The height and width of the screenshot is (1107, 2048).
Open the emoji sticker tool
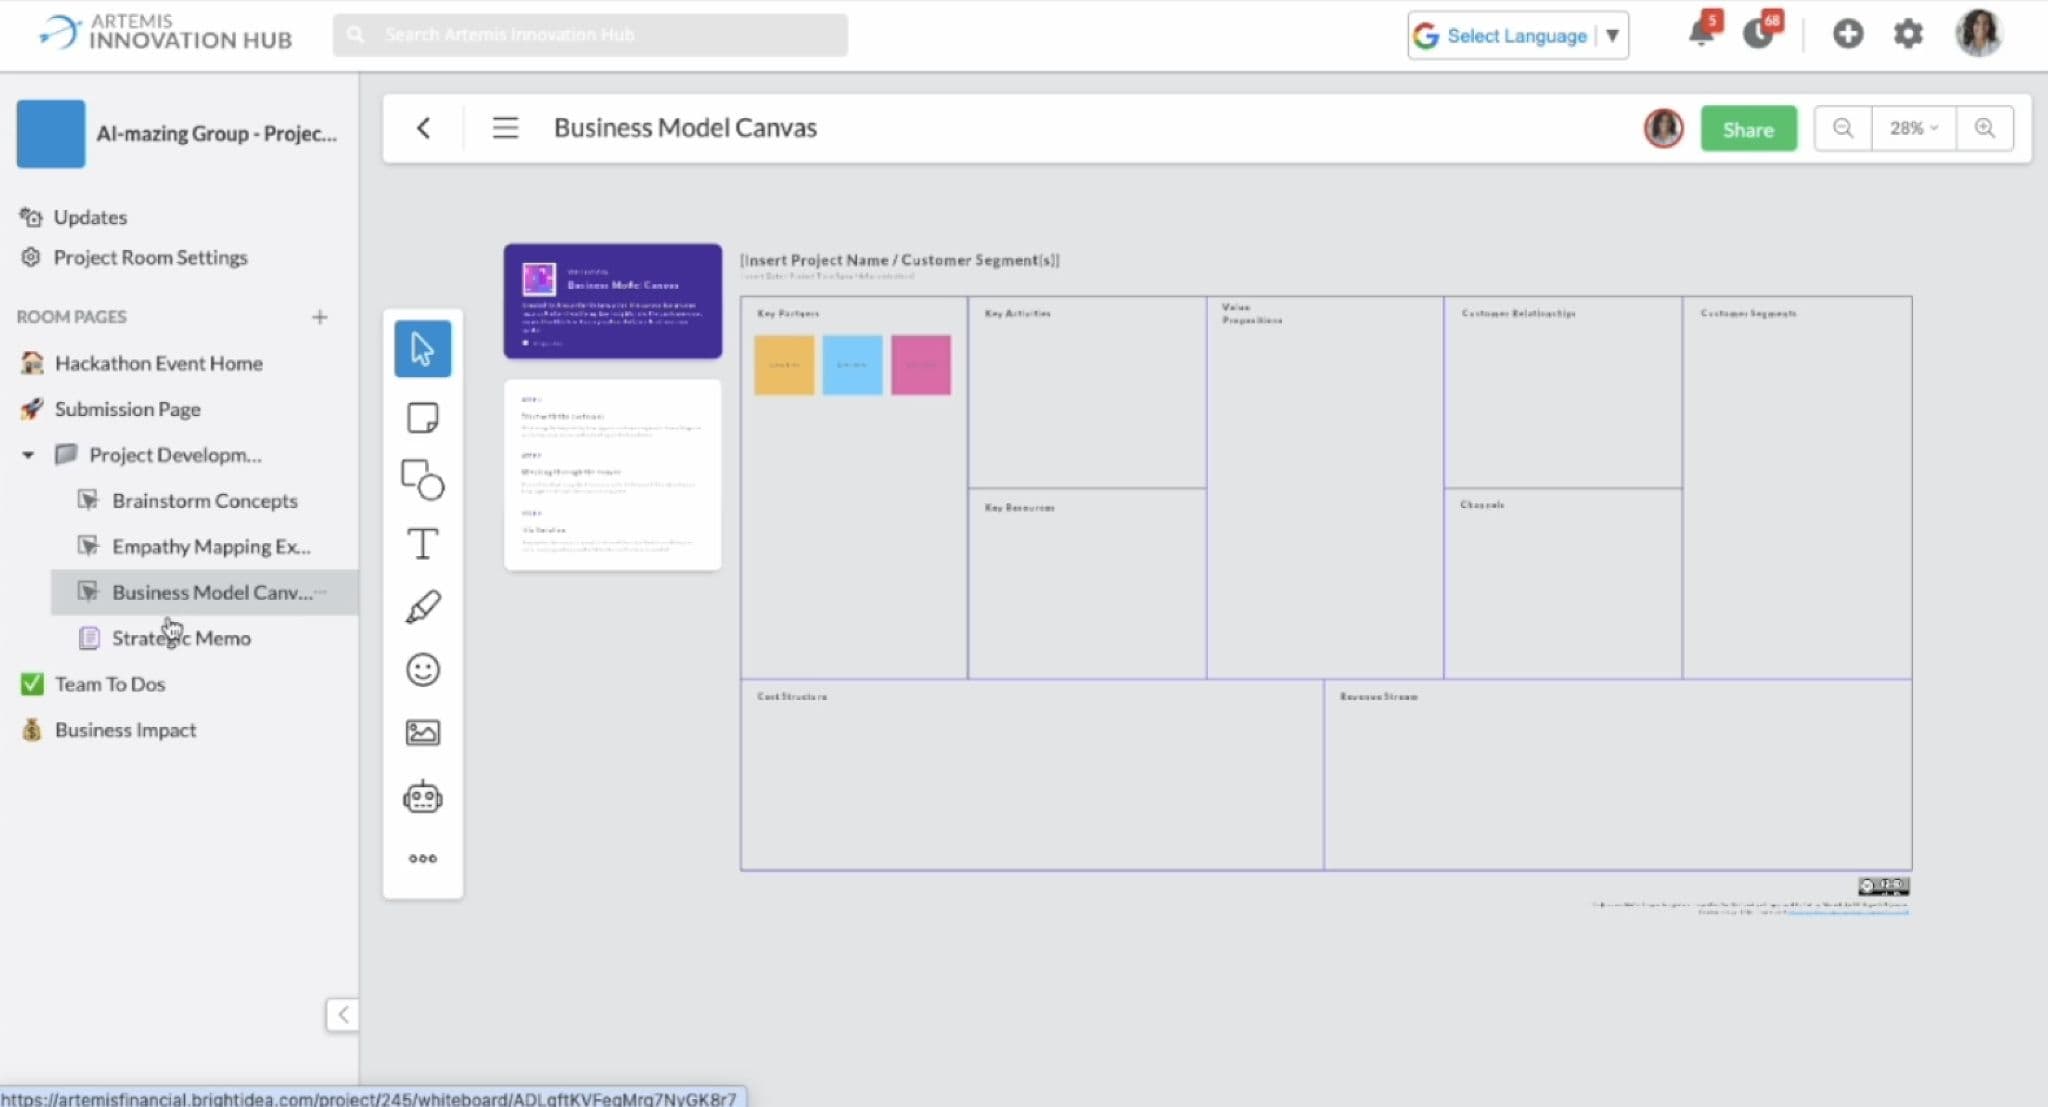coord(422,670)
